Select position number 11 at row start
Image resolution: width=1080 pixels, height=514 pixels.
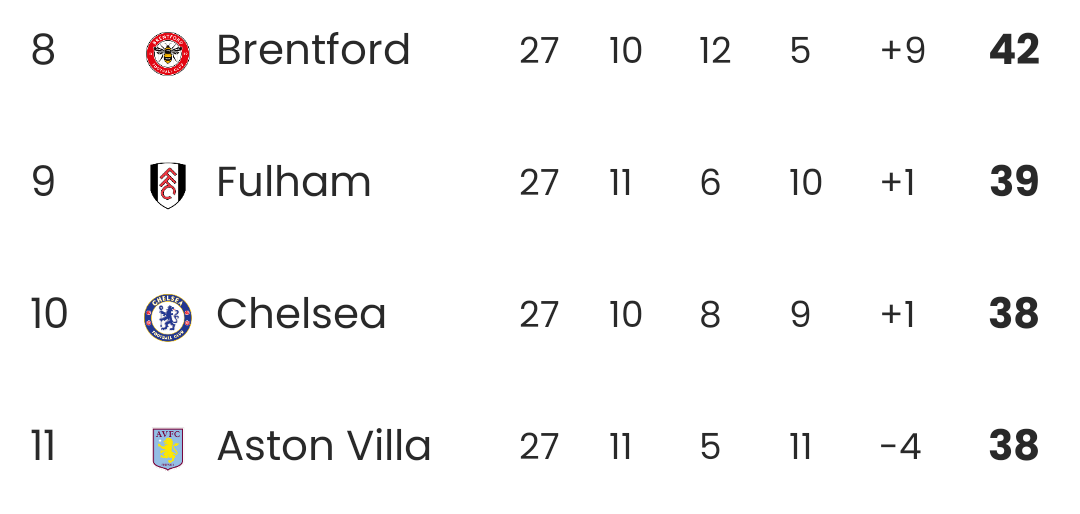[x=43, y=446]
